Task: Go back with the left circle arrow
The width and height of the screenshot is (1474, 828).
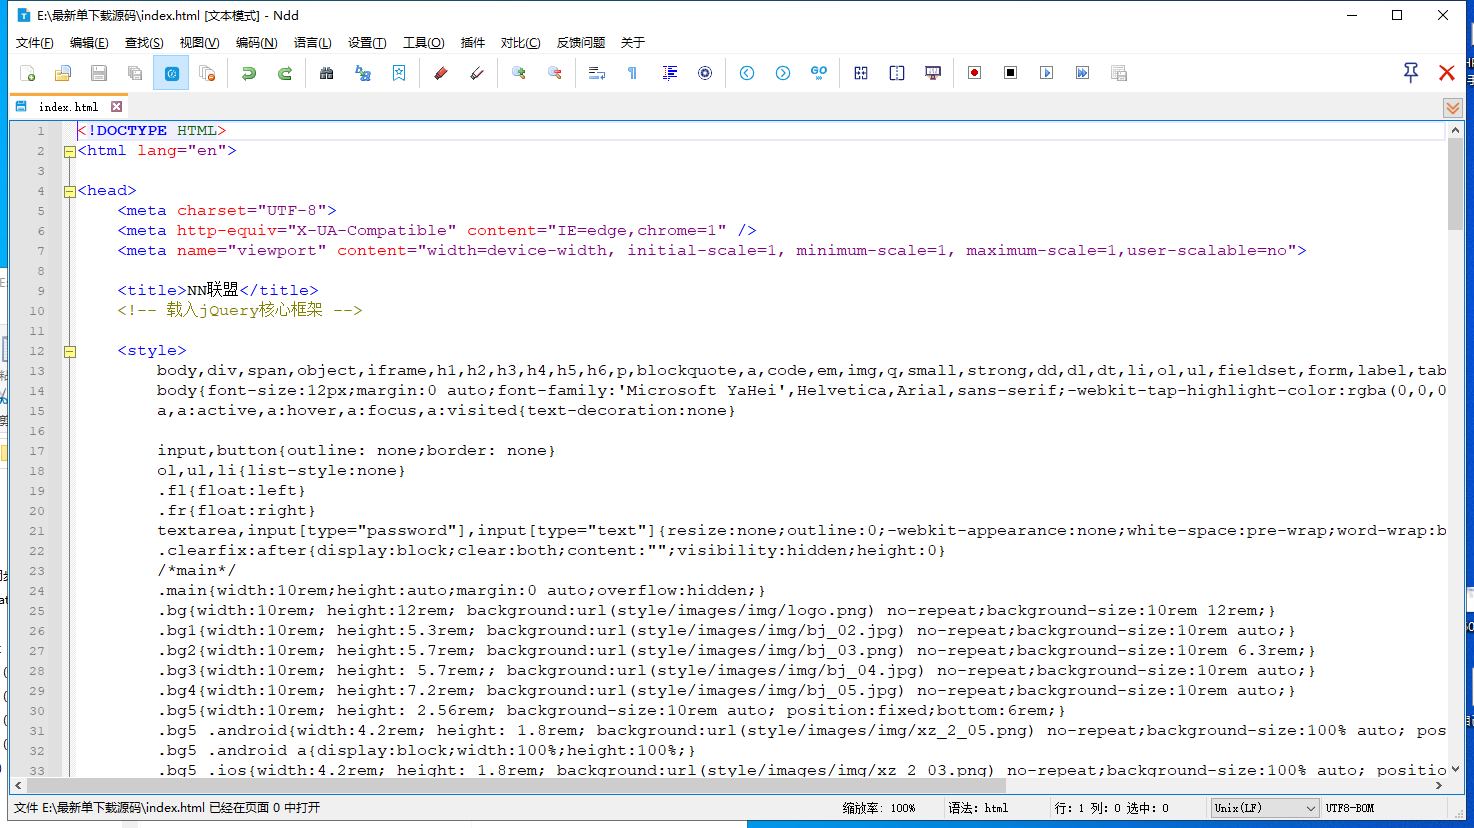Action: (x=747, y=73)
